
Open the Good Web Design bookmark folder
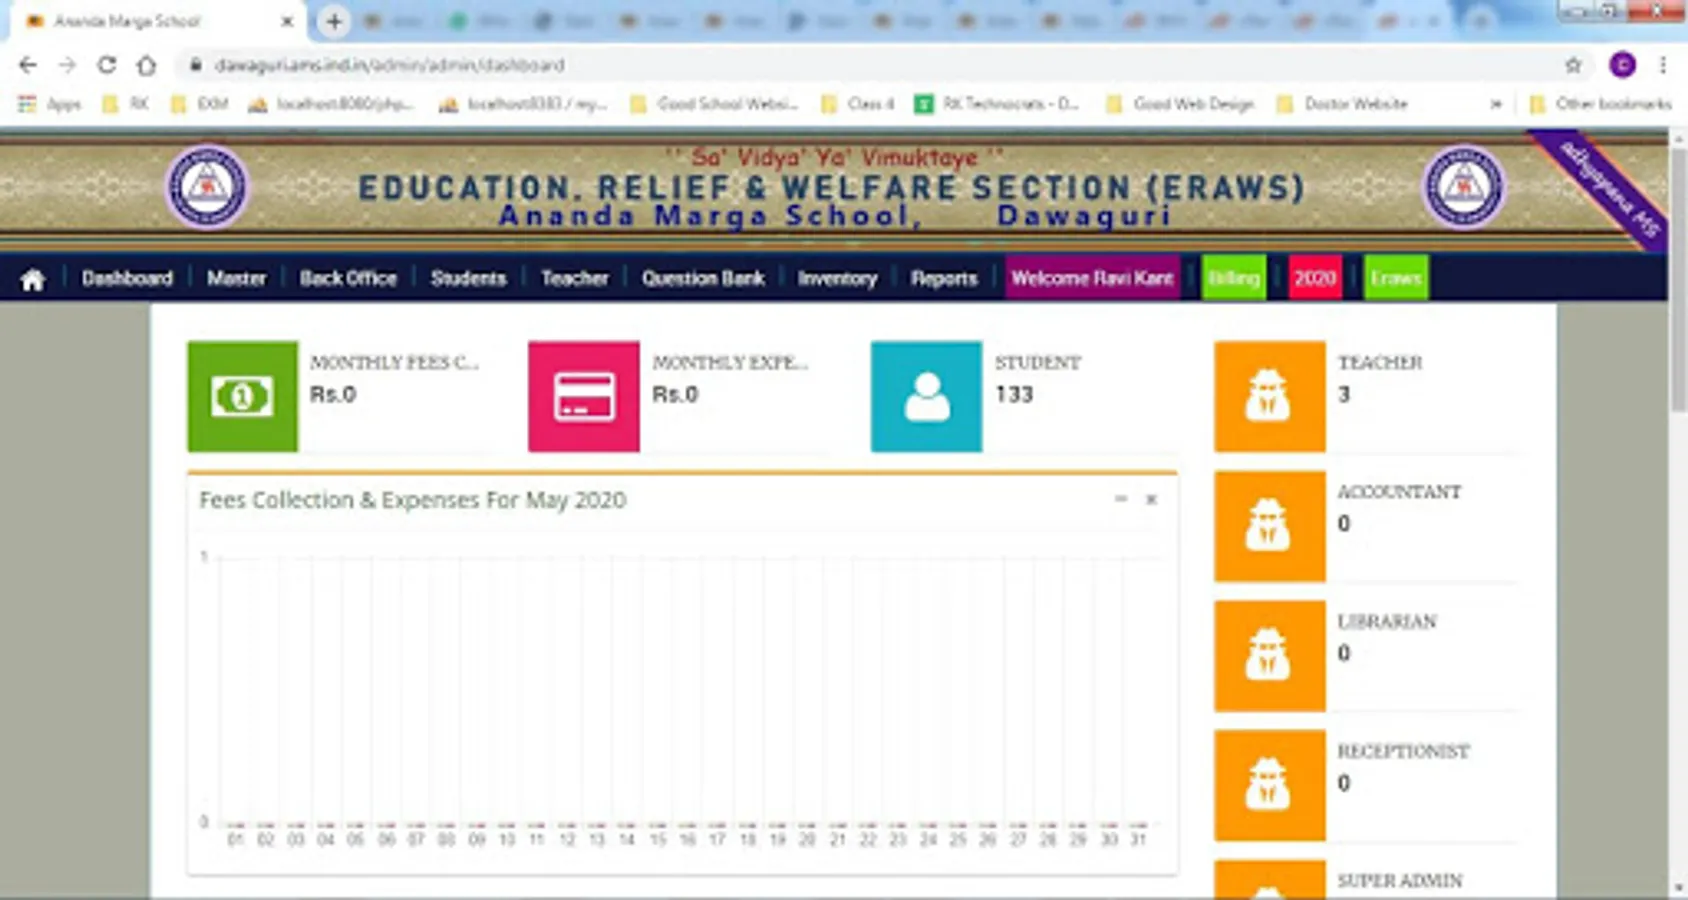(x=1180, y=104)
